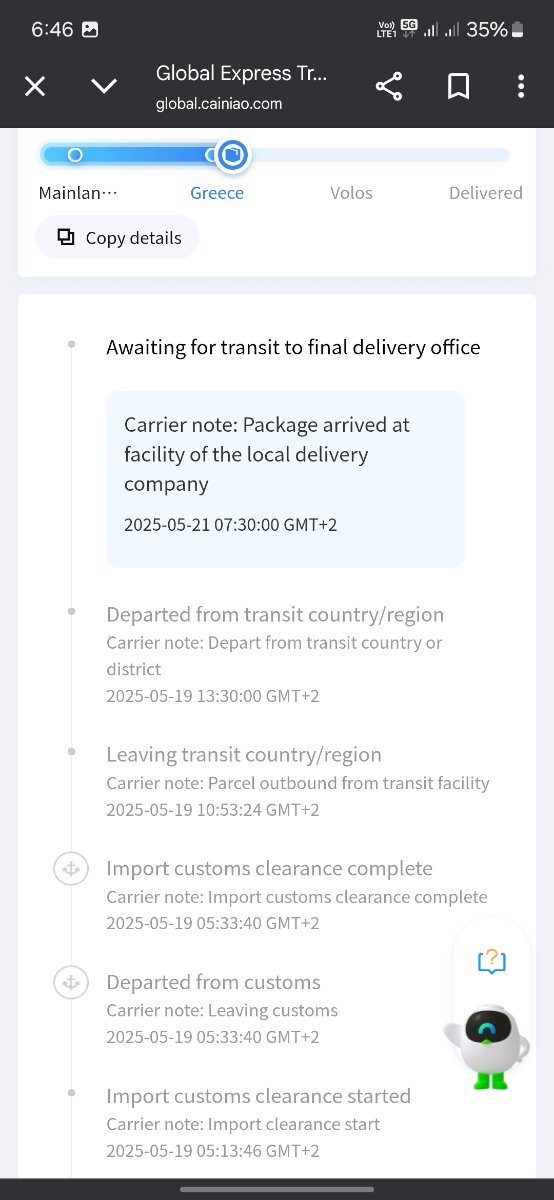Image resolution: width=554 pixels, height=1200 pixels.
Task: Tap anchor icon beside Import customs clearance complete
Action: click(71, 869)
